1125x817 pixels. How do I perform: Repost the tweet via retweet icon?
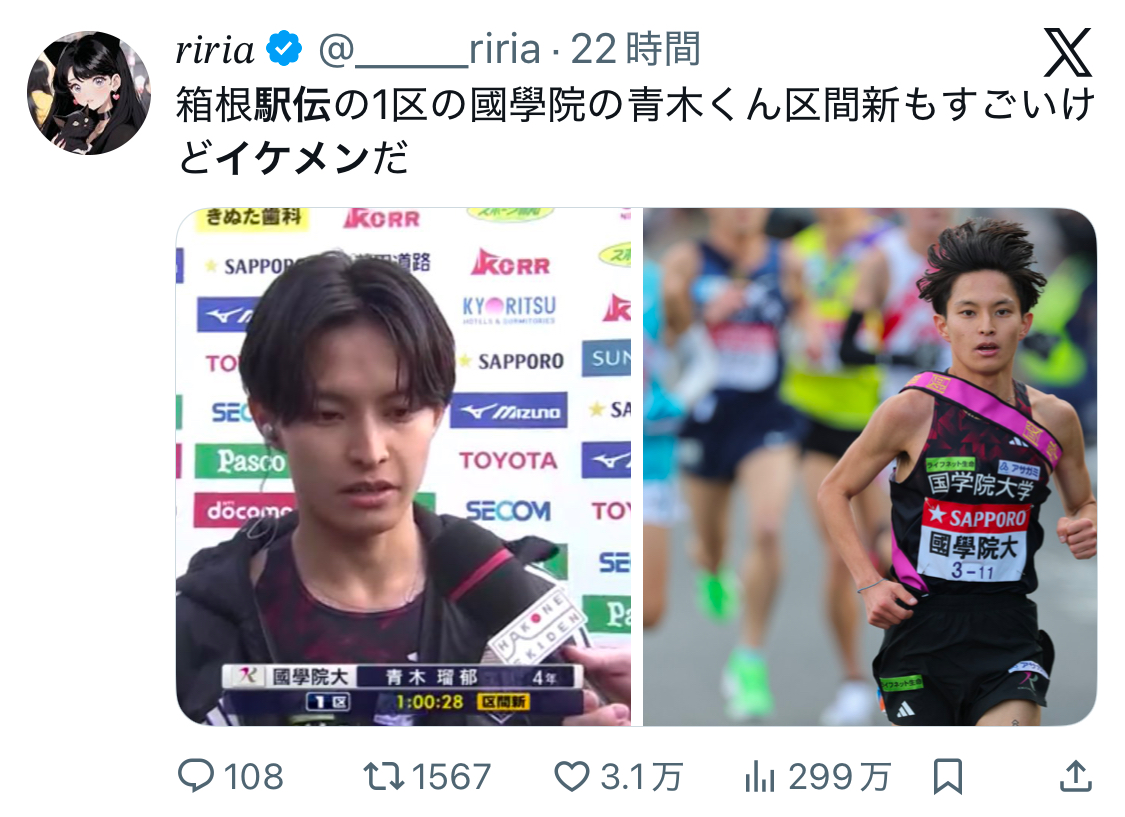point(384,776)
